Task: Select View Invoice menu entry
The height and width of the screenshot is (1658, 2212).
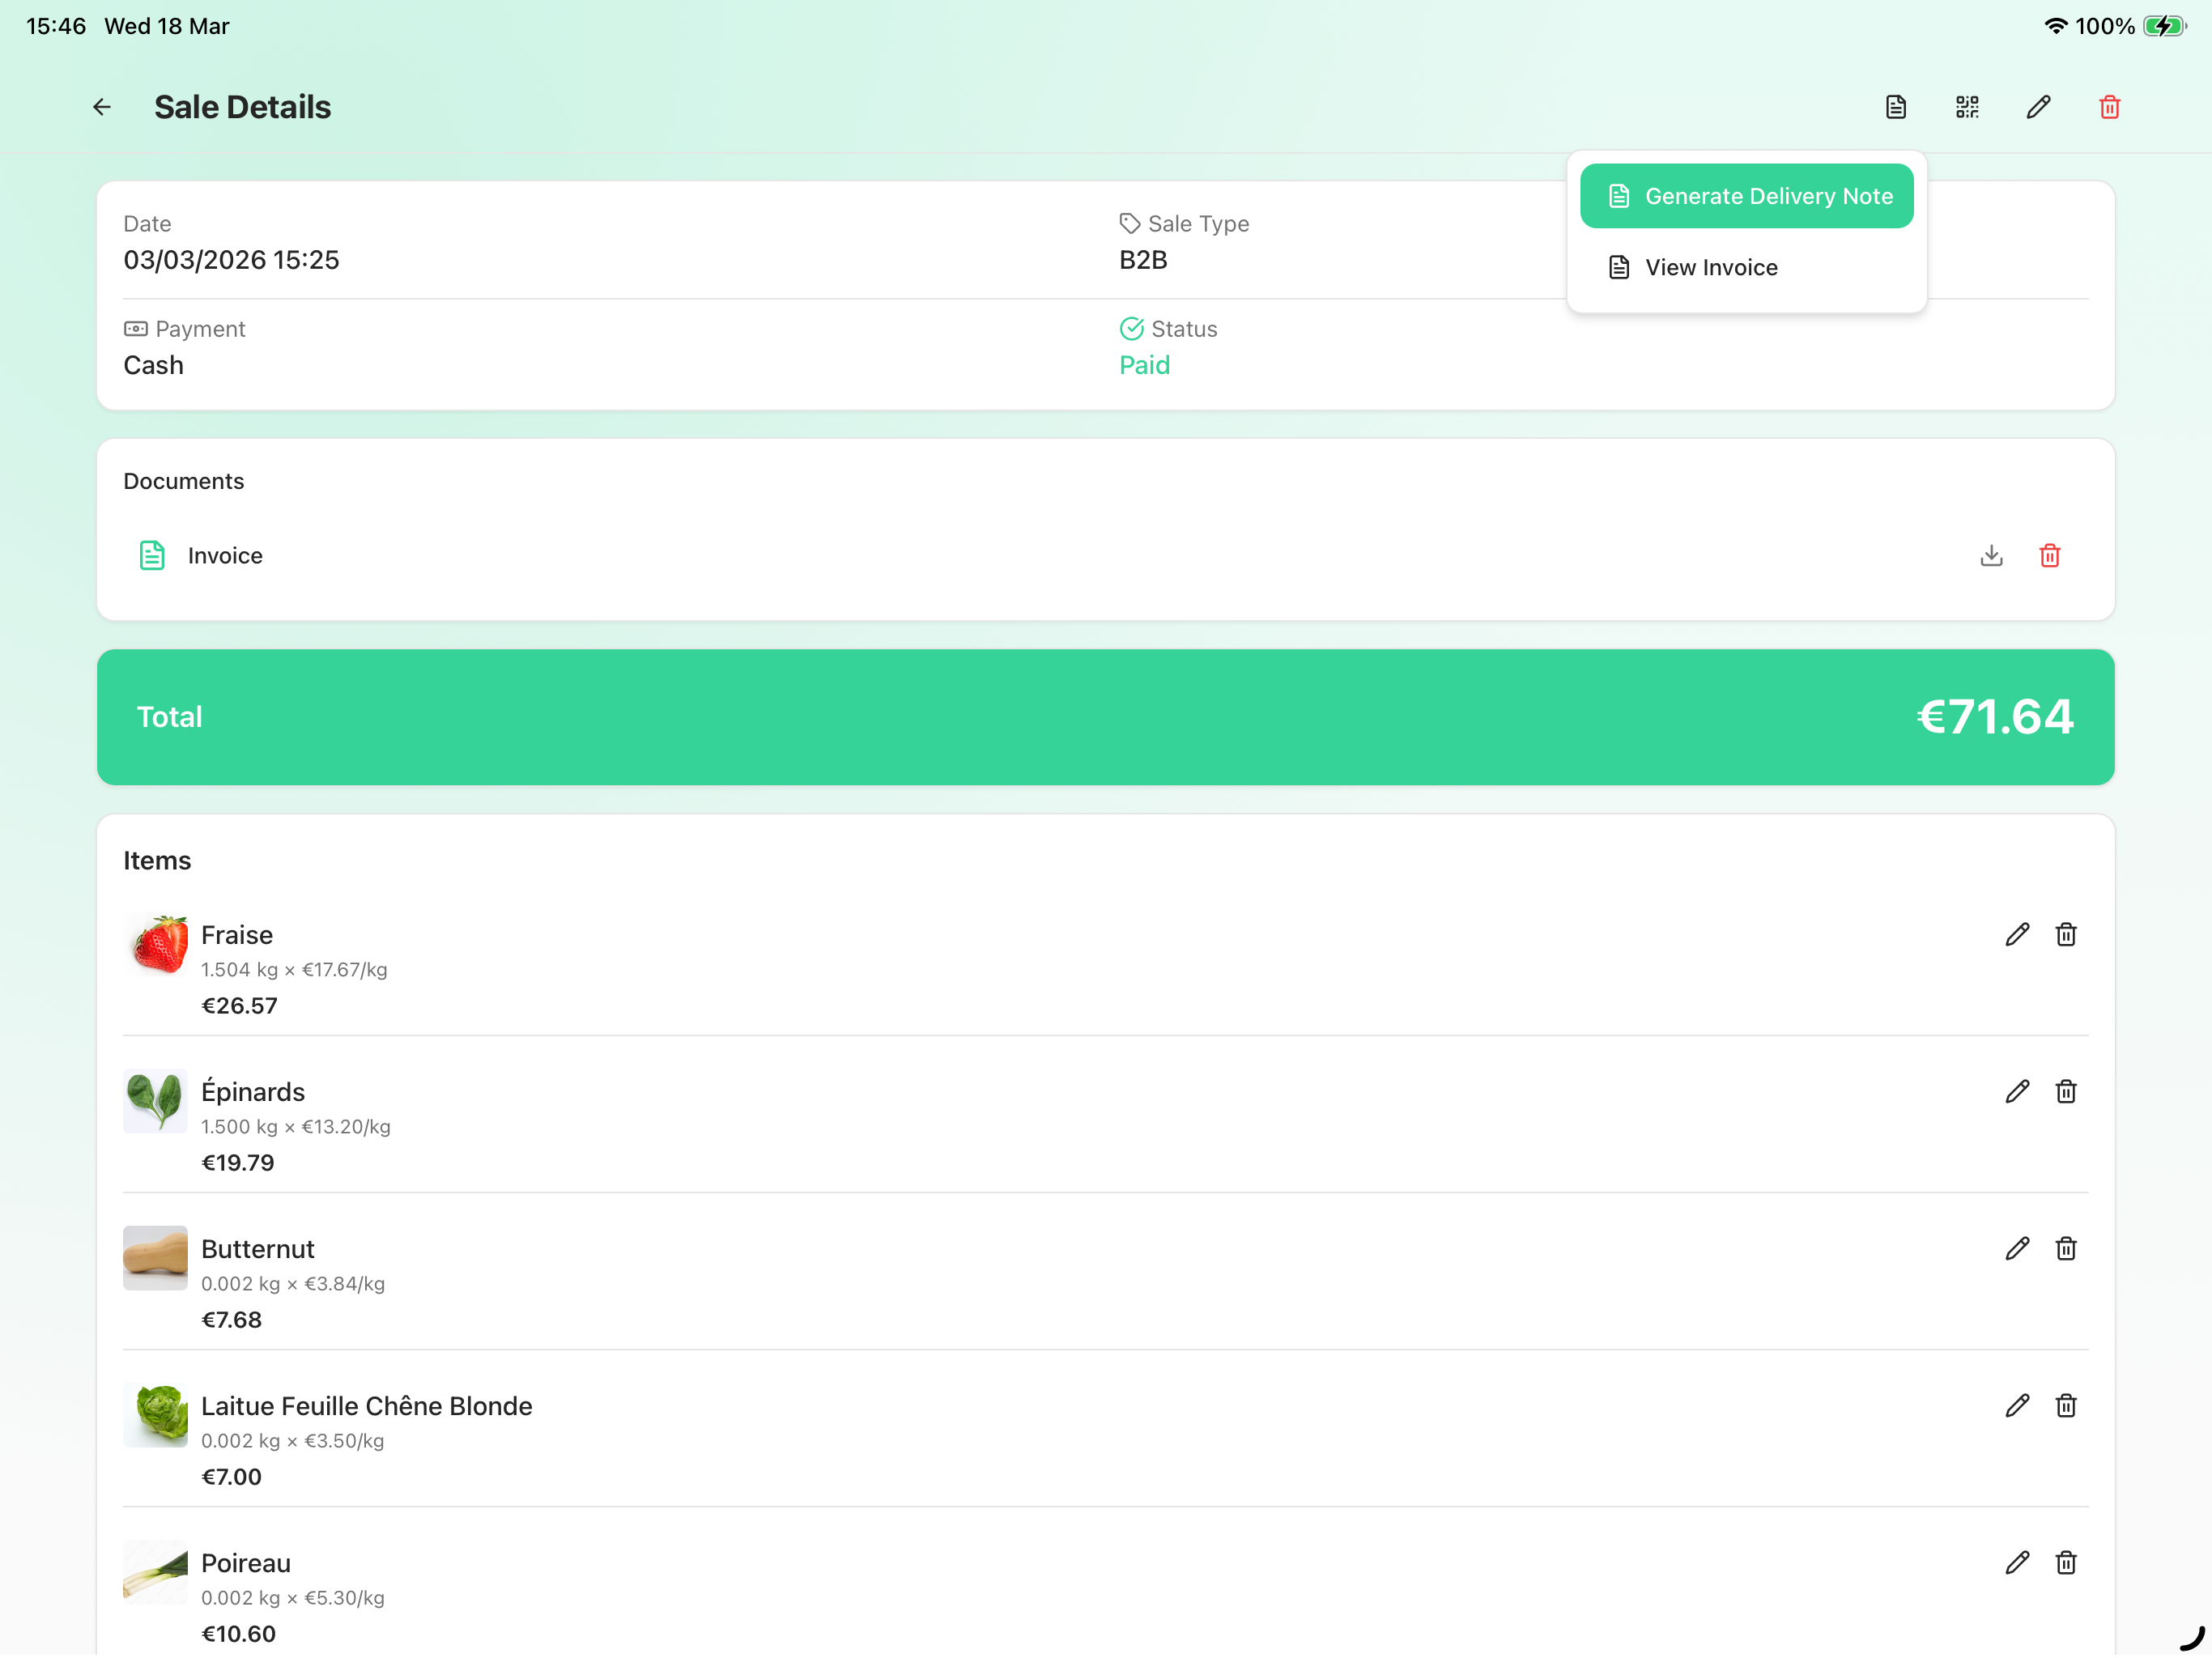Action: 1746,267
